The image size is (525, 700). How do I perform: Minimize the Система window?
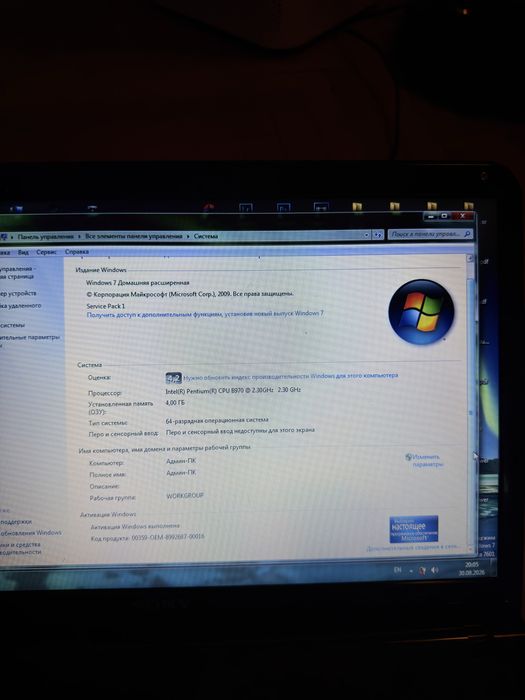430,216
